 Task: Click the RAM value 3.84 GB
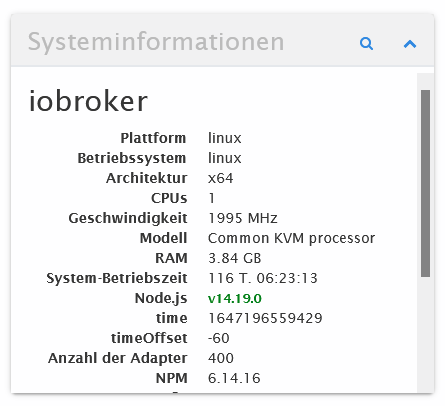click(235, 258)
